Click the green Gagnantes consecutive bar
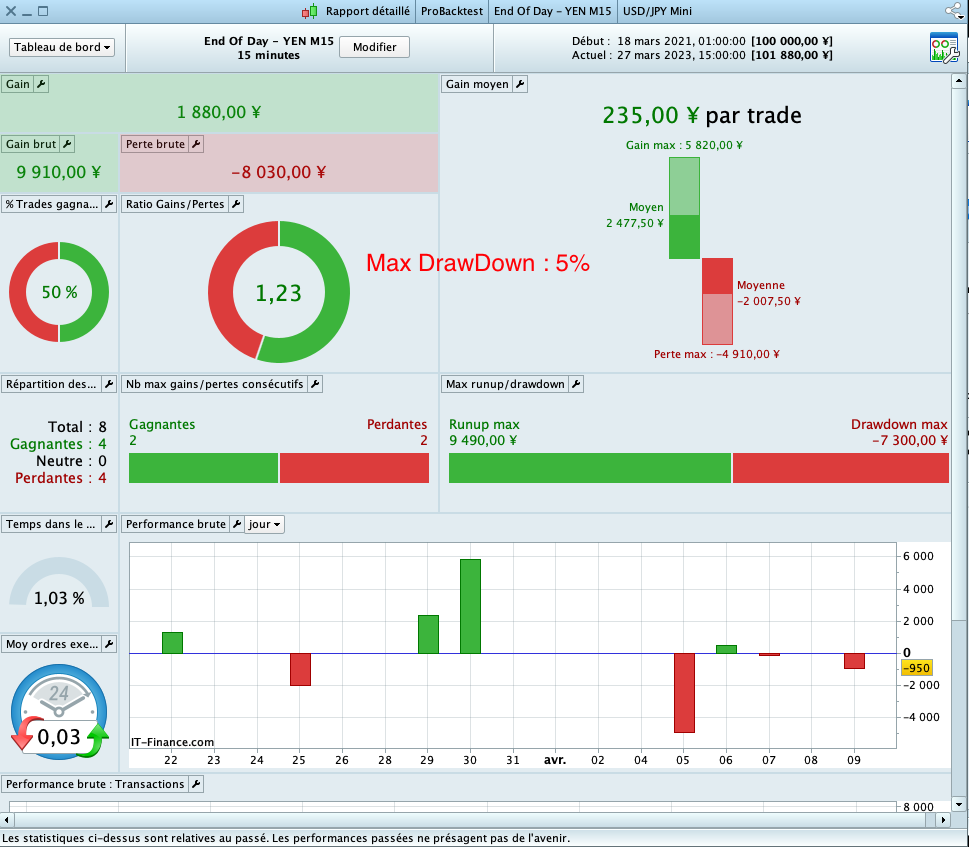The height and width of the screenshot is (847, 969). (x=203, y=468)
